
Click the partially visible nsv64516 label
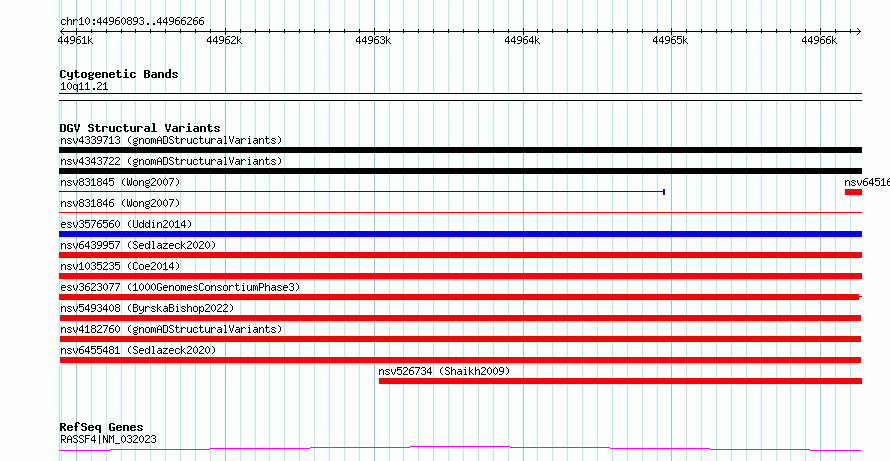coord(867,182)
